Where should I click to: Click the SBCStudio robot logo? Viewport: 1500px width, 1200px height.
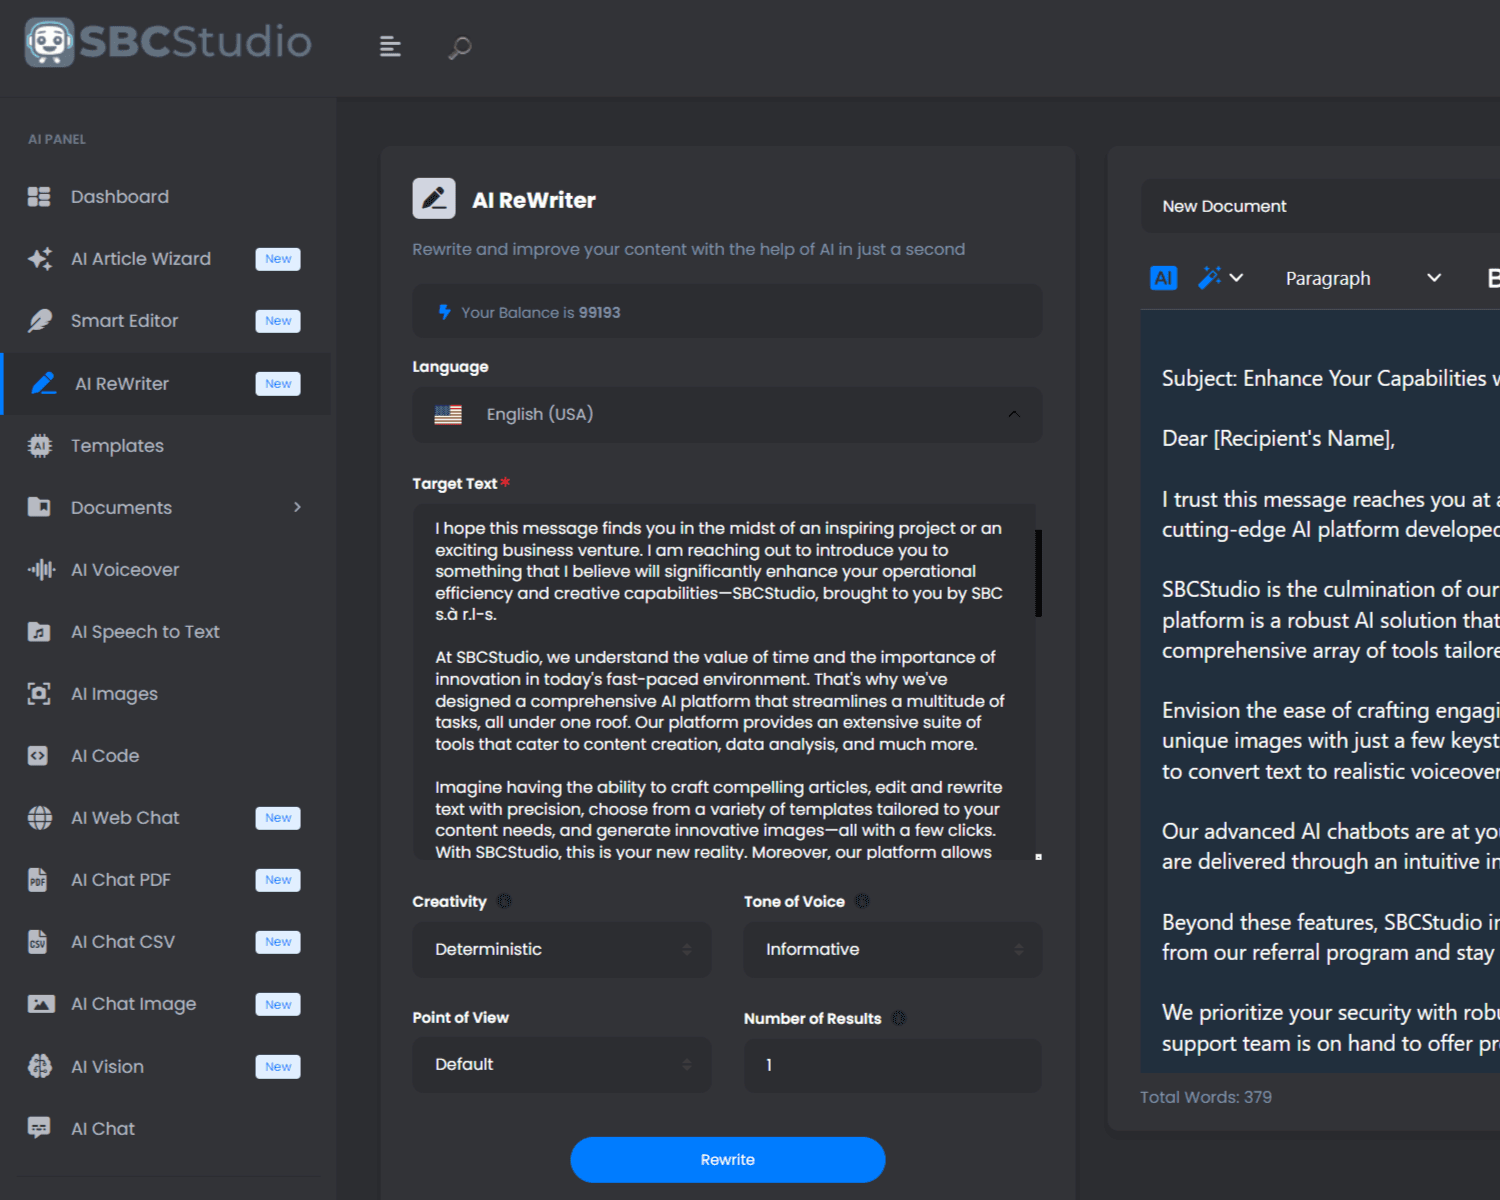(50, 42)
